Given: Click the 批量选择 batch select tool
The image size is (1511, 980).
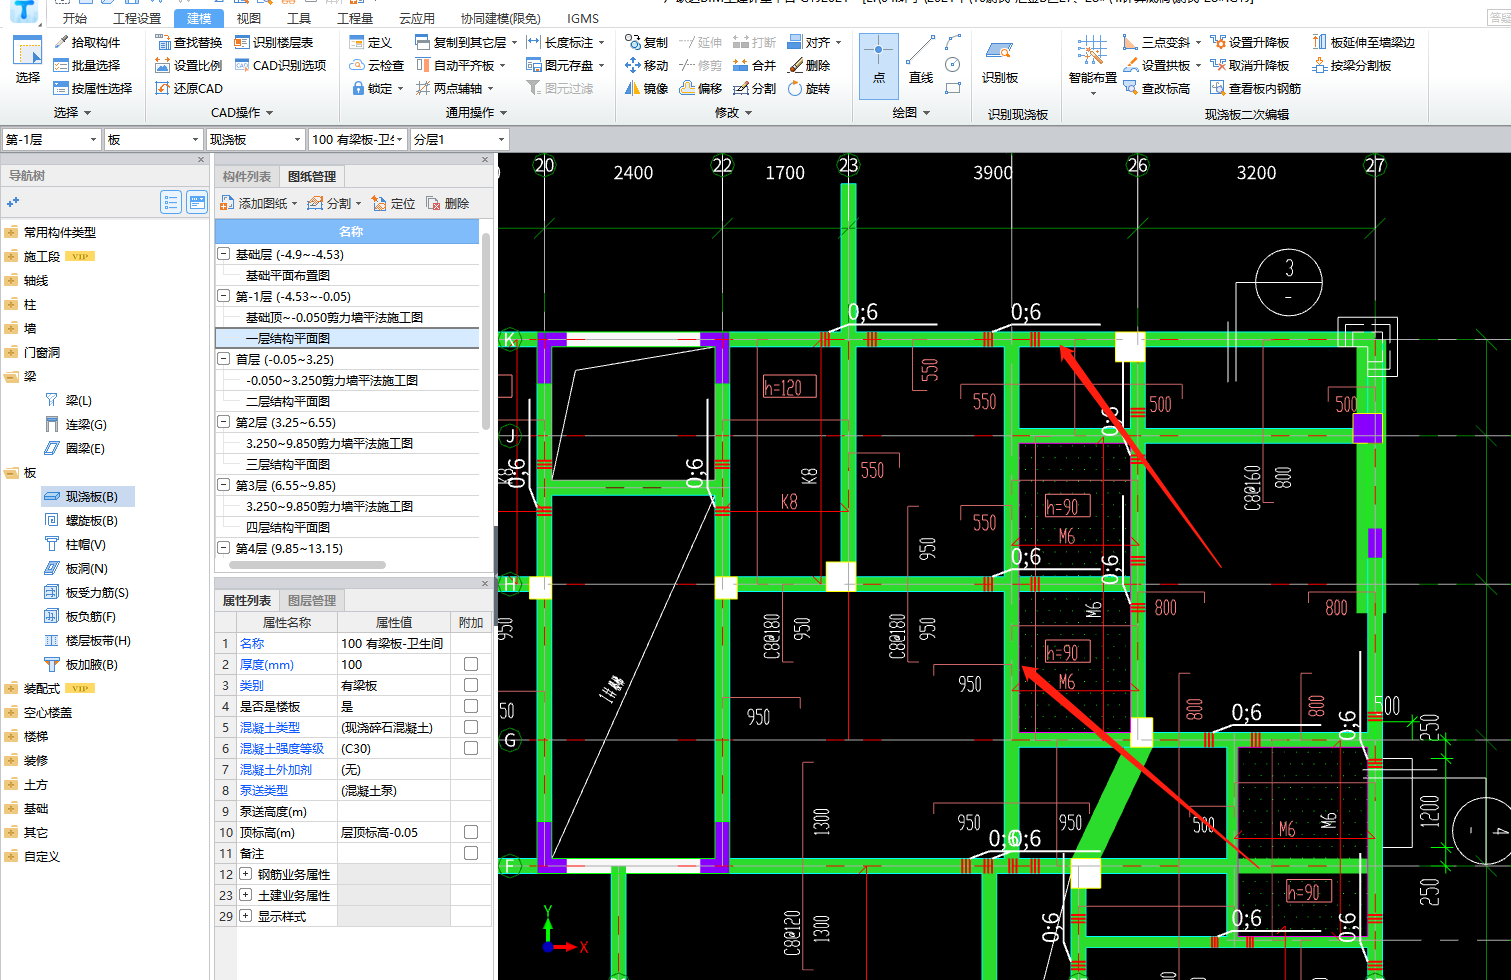Looking at the screenshot, I should pyautogui.click(x=87, y=65).
